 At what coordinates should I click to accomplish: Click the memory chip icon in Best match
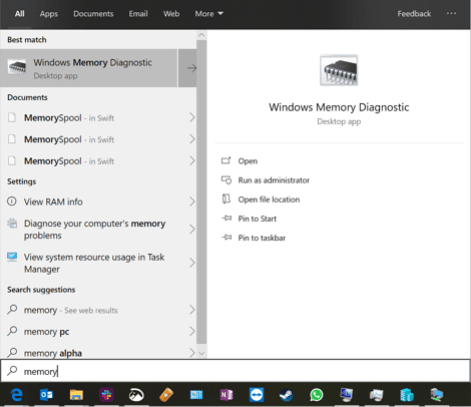[17, 68]
